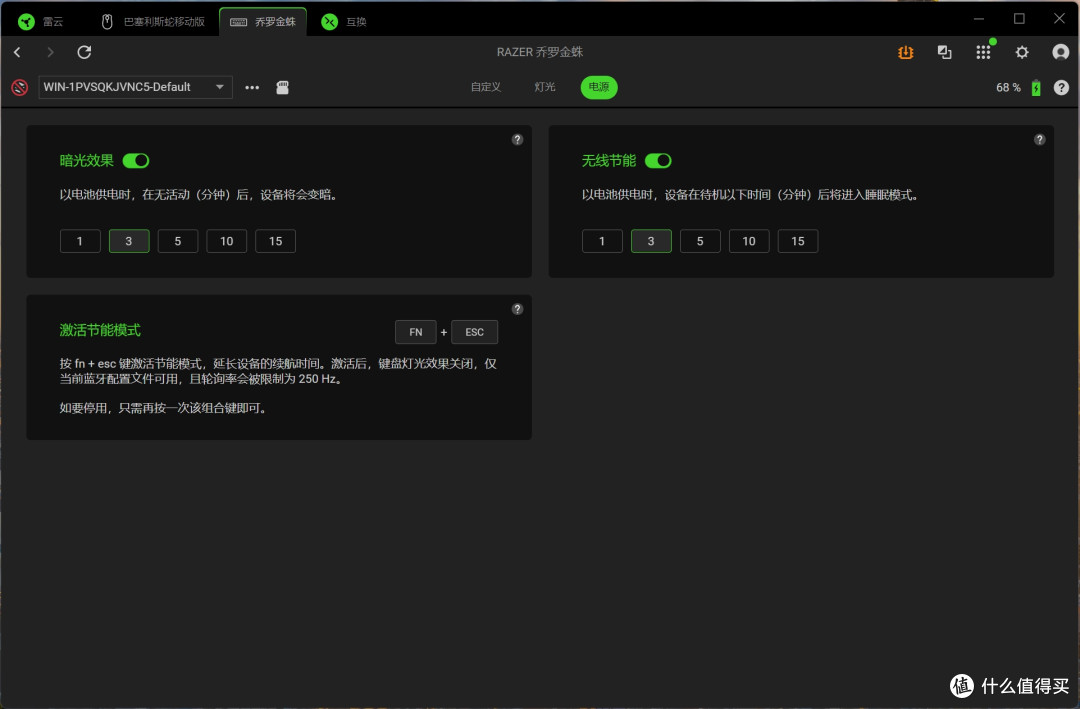This screenshot has width=1080, height=709.
Task: Click the refresh icon
Action: coord(84,52)
